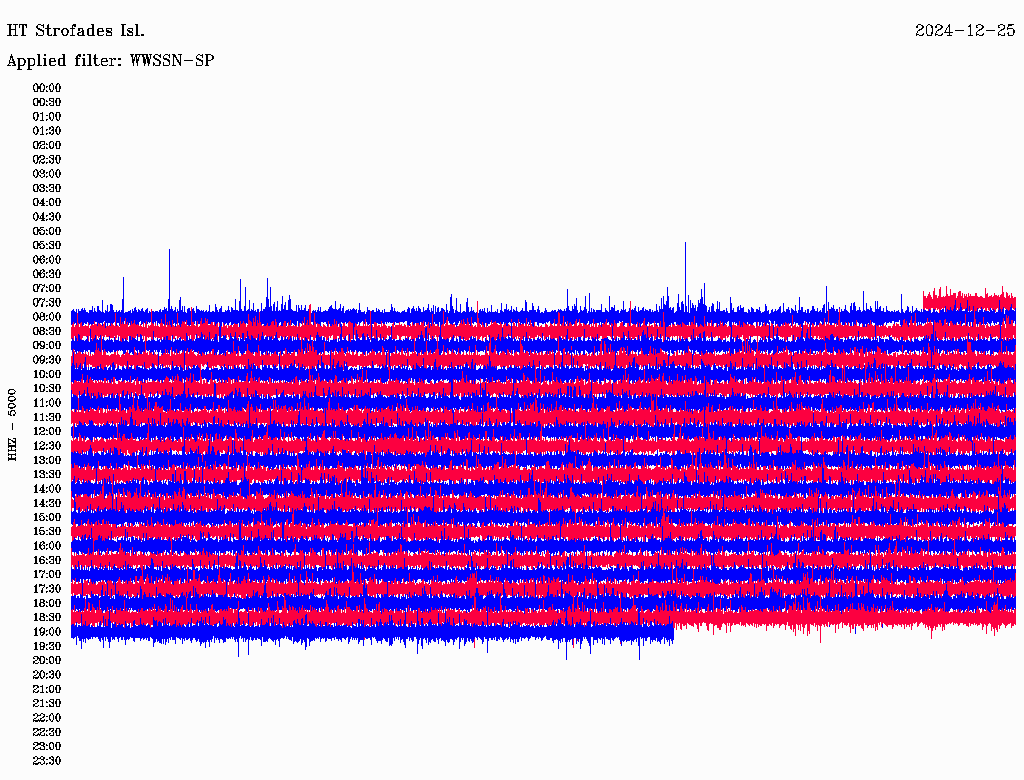Select the 12:30 time label
Image resolution: width=1024 pixels, height=780 pixels.
47,446
